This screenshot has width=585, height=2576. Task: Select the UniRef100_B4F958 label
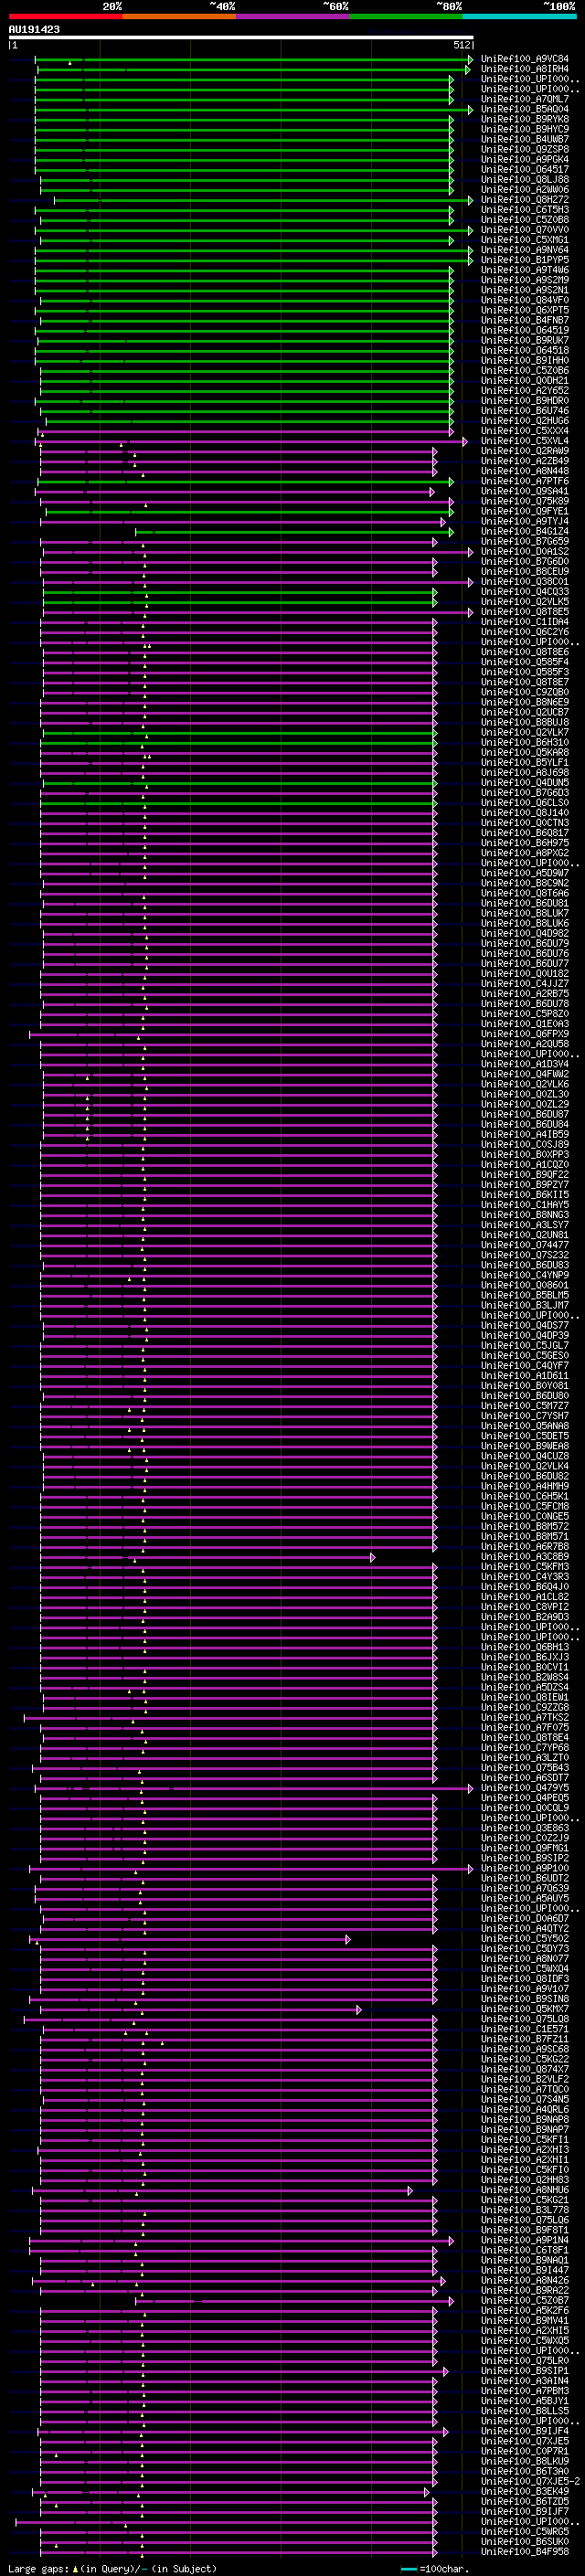[x=525, y=2550]
